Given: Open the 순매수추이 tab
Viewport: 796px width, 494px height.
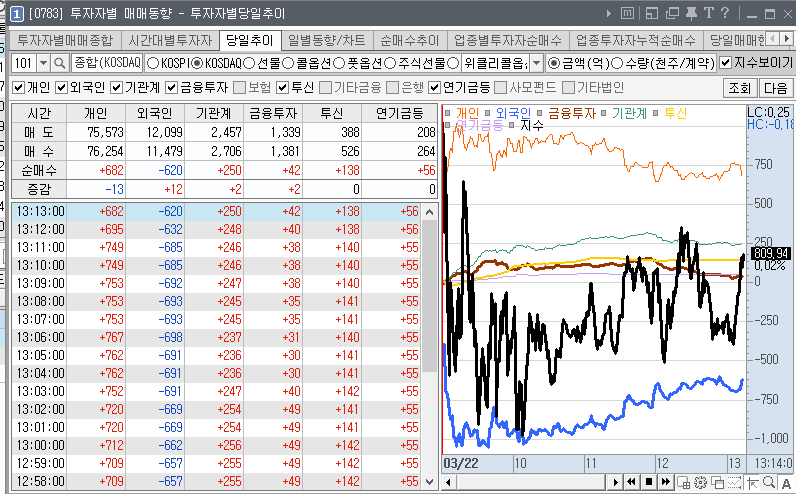Looking at the screenshot, I should click(409, 41).
